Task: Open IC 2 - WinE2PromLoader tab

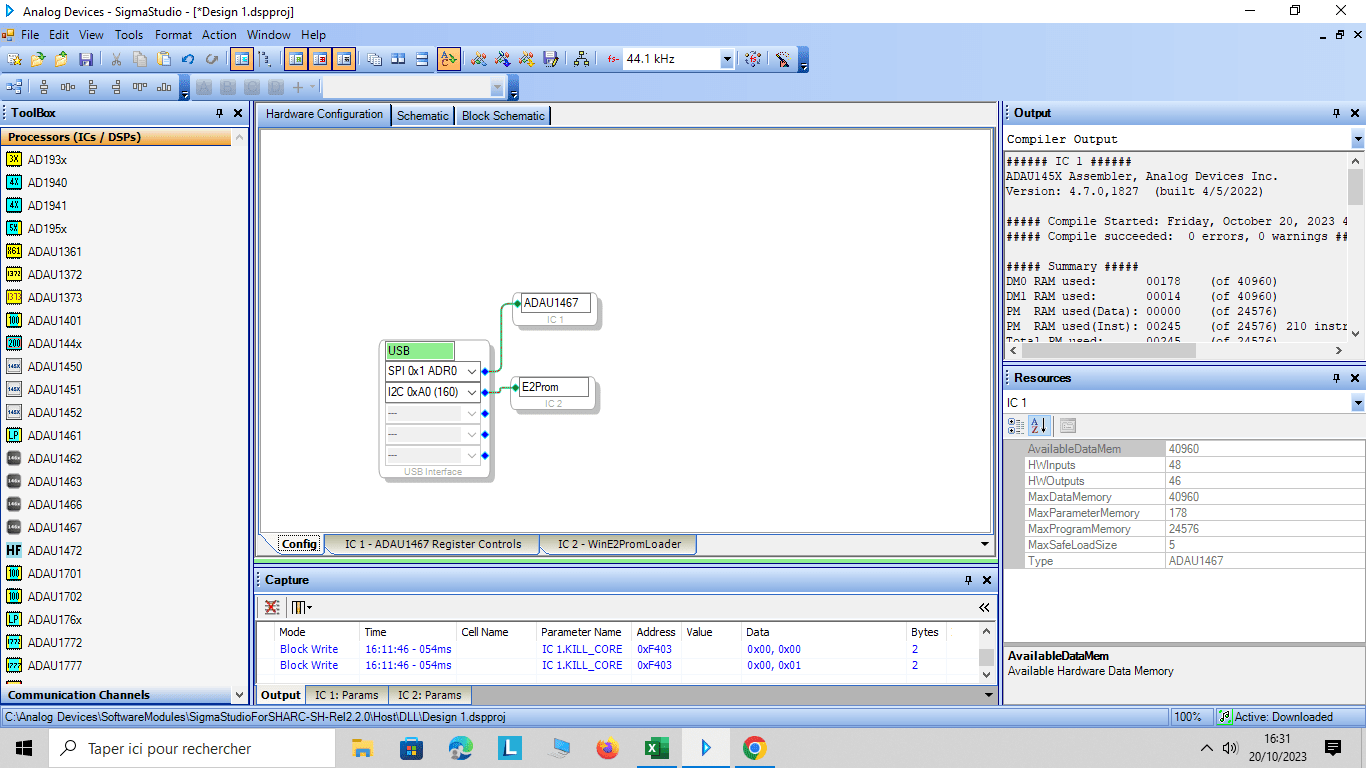Action: [619, 544]
